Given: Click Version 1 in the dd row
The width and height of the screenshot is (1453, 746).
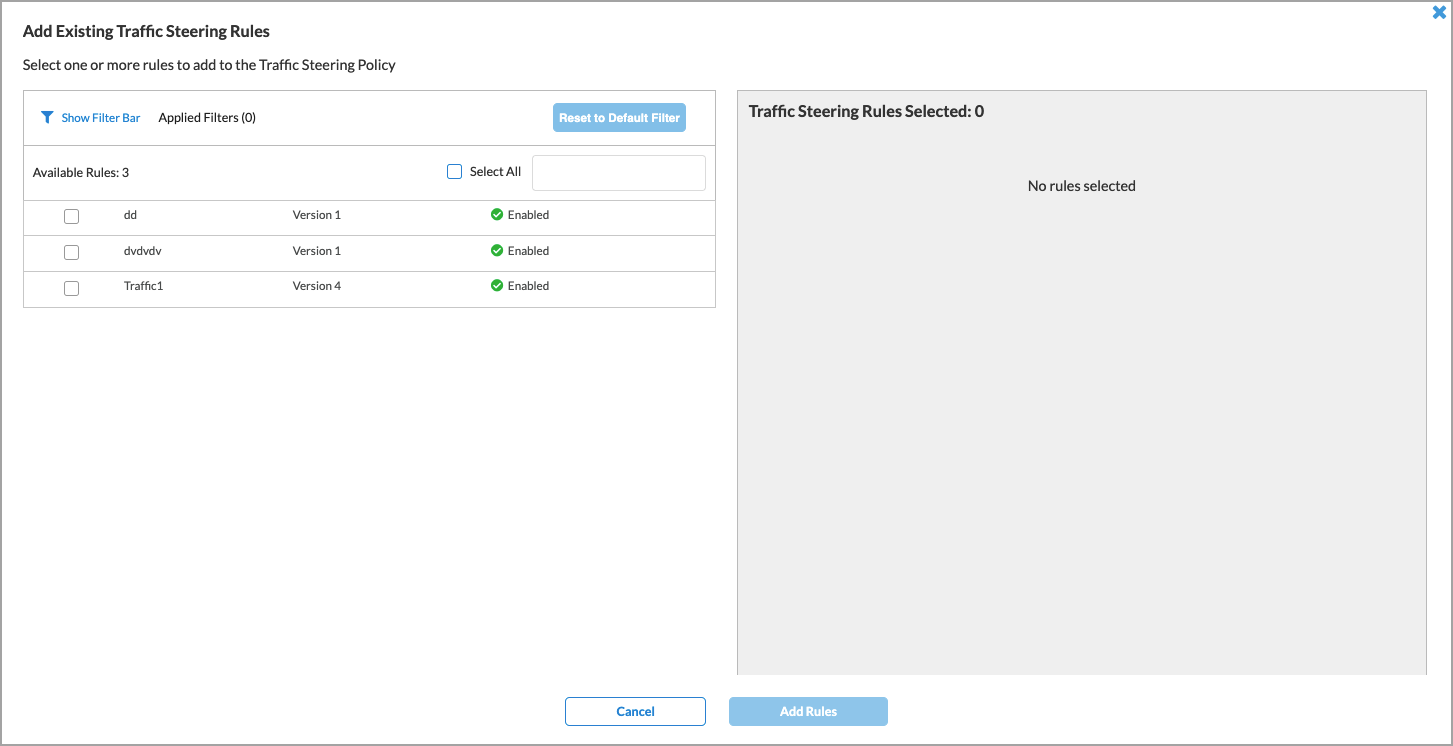Looking at the screenshot, I should (317, 214).
